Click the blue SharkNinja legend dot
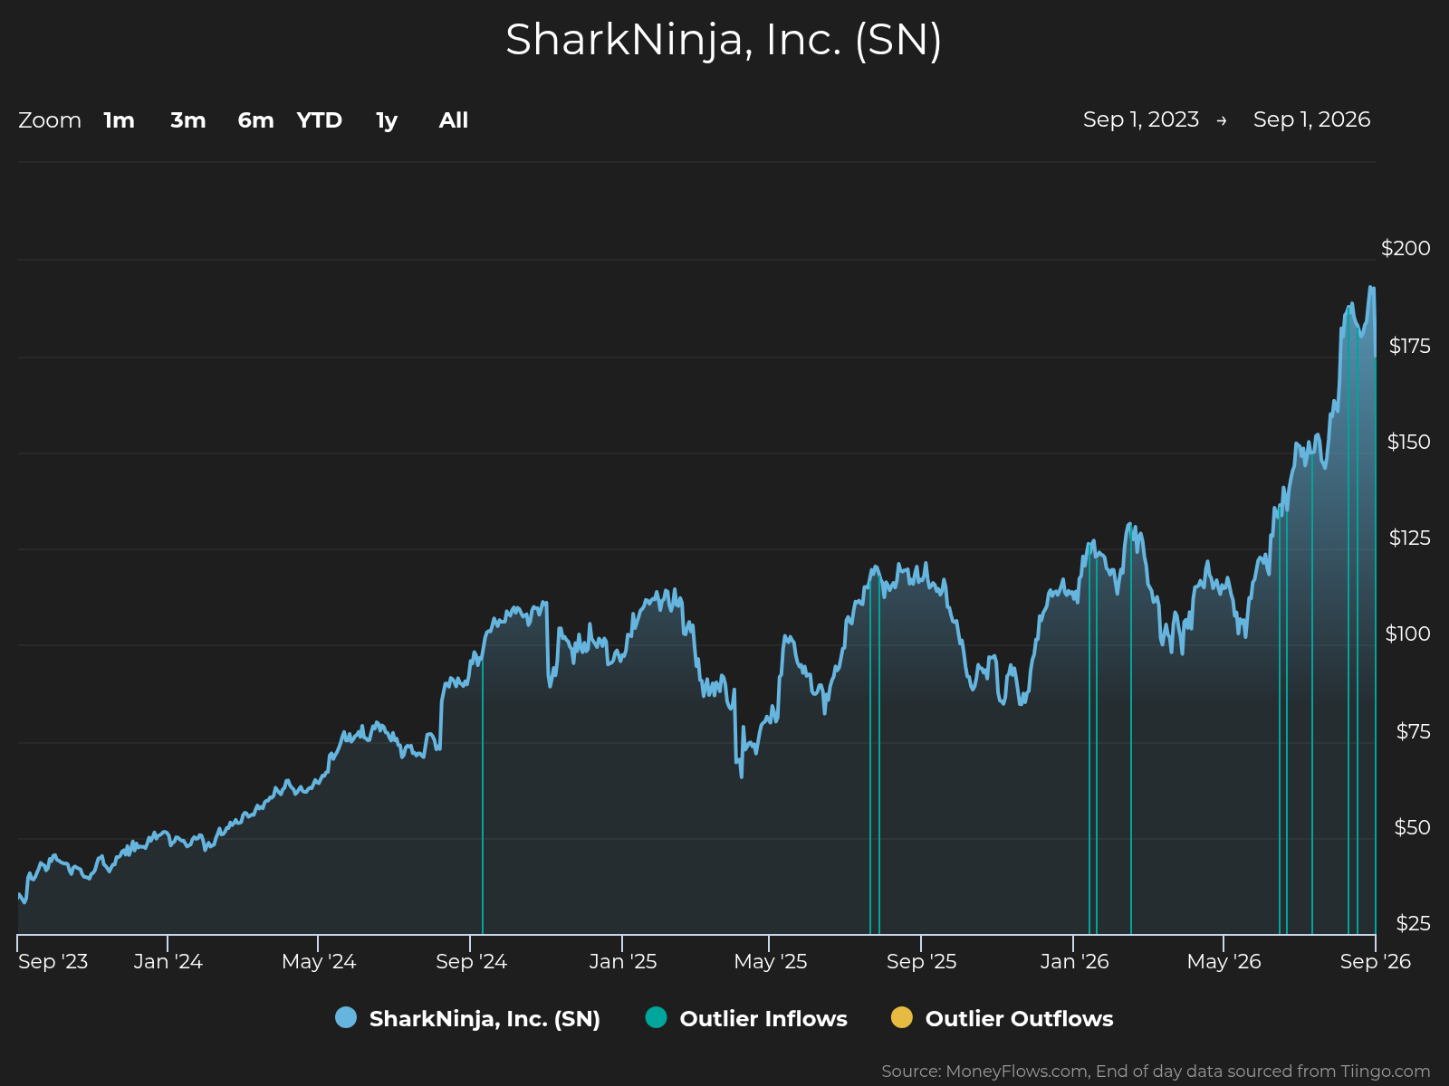This screenshot has height=1086, width=1449. [346, 1018]
